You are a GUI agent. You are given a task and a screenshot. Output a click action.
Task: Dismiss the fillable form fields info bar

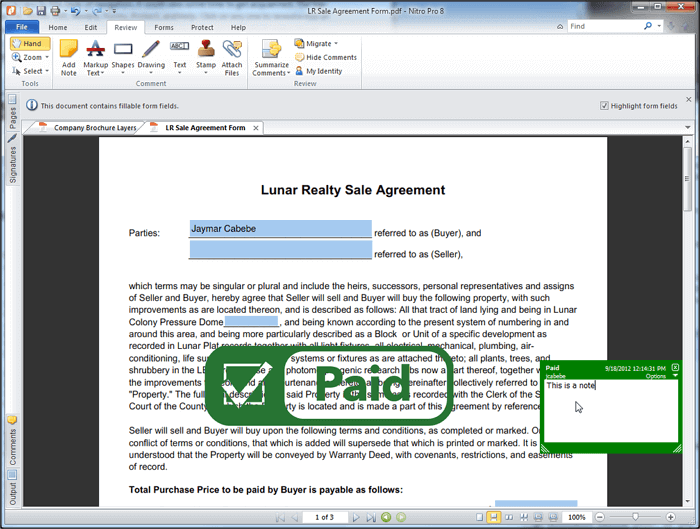click(688, 99)
